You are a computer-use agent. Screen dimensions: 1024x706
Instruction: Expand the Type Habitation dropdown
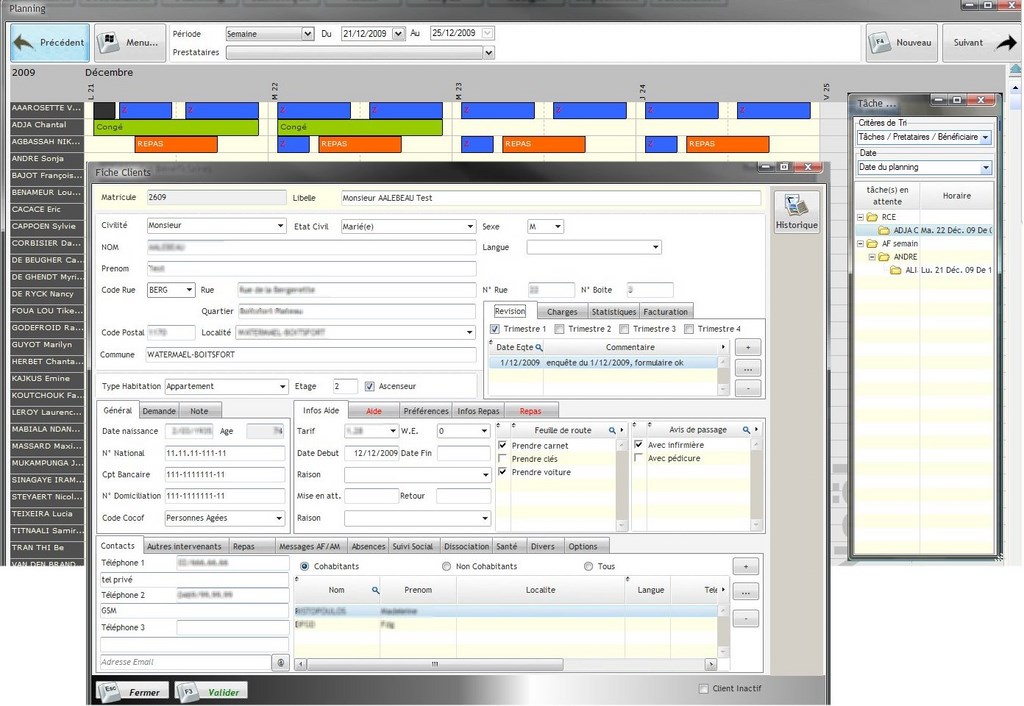[282, 387]
